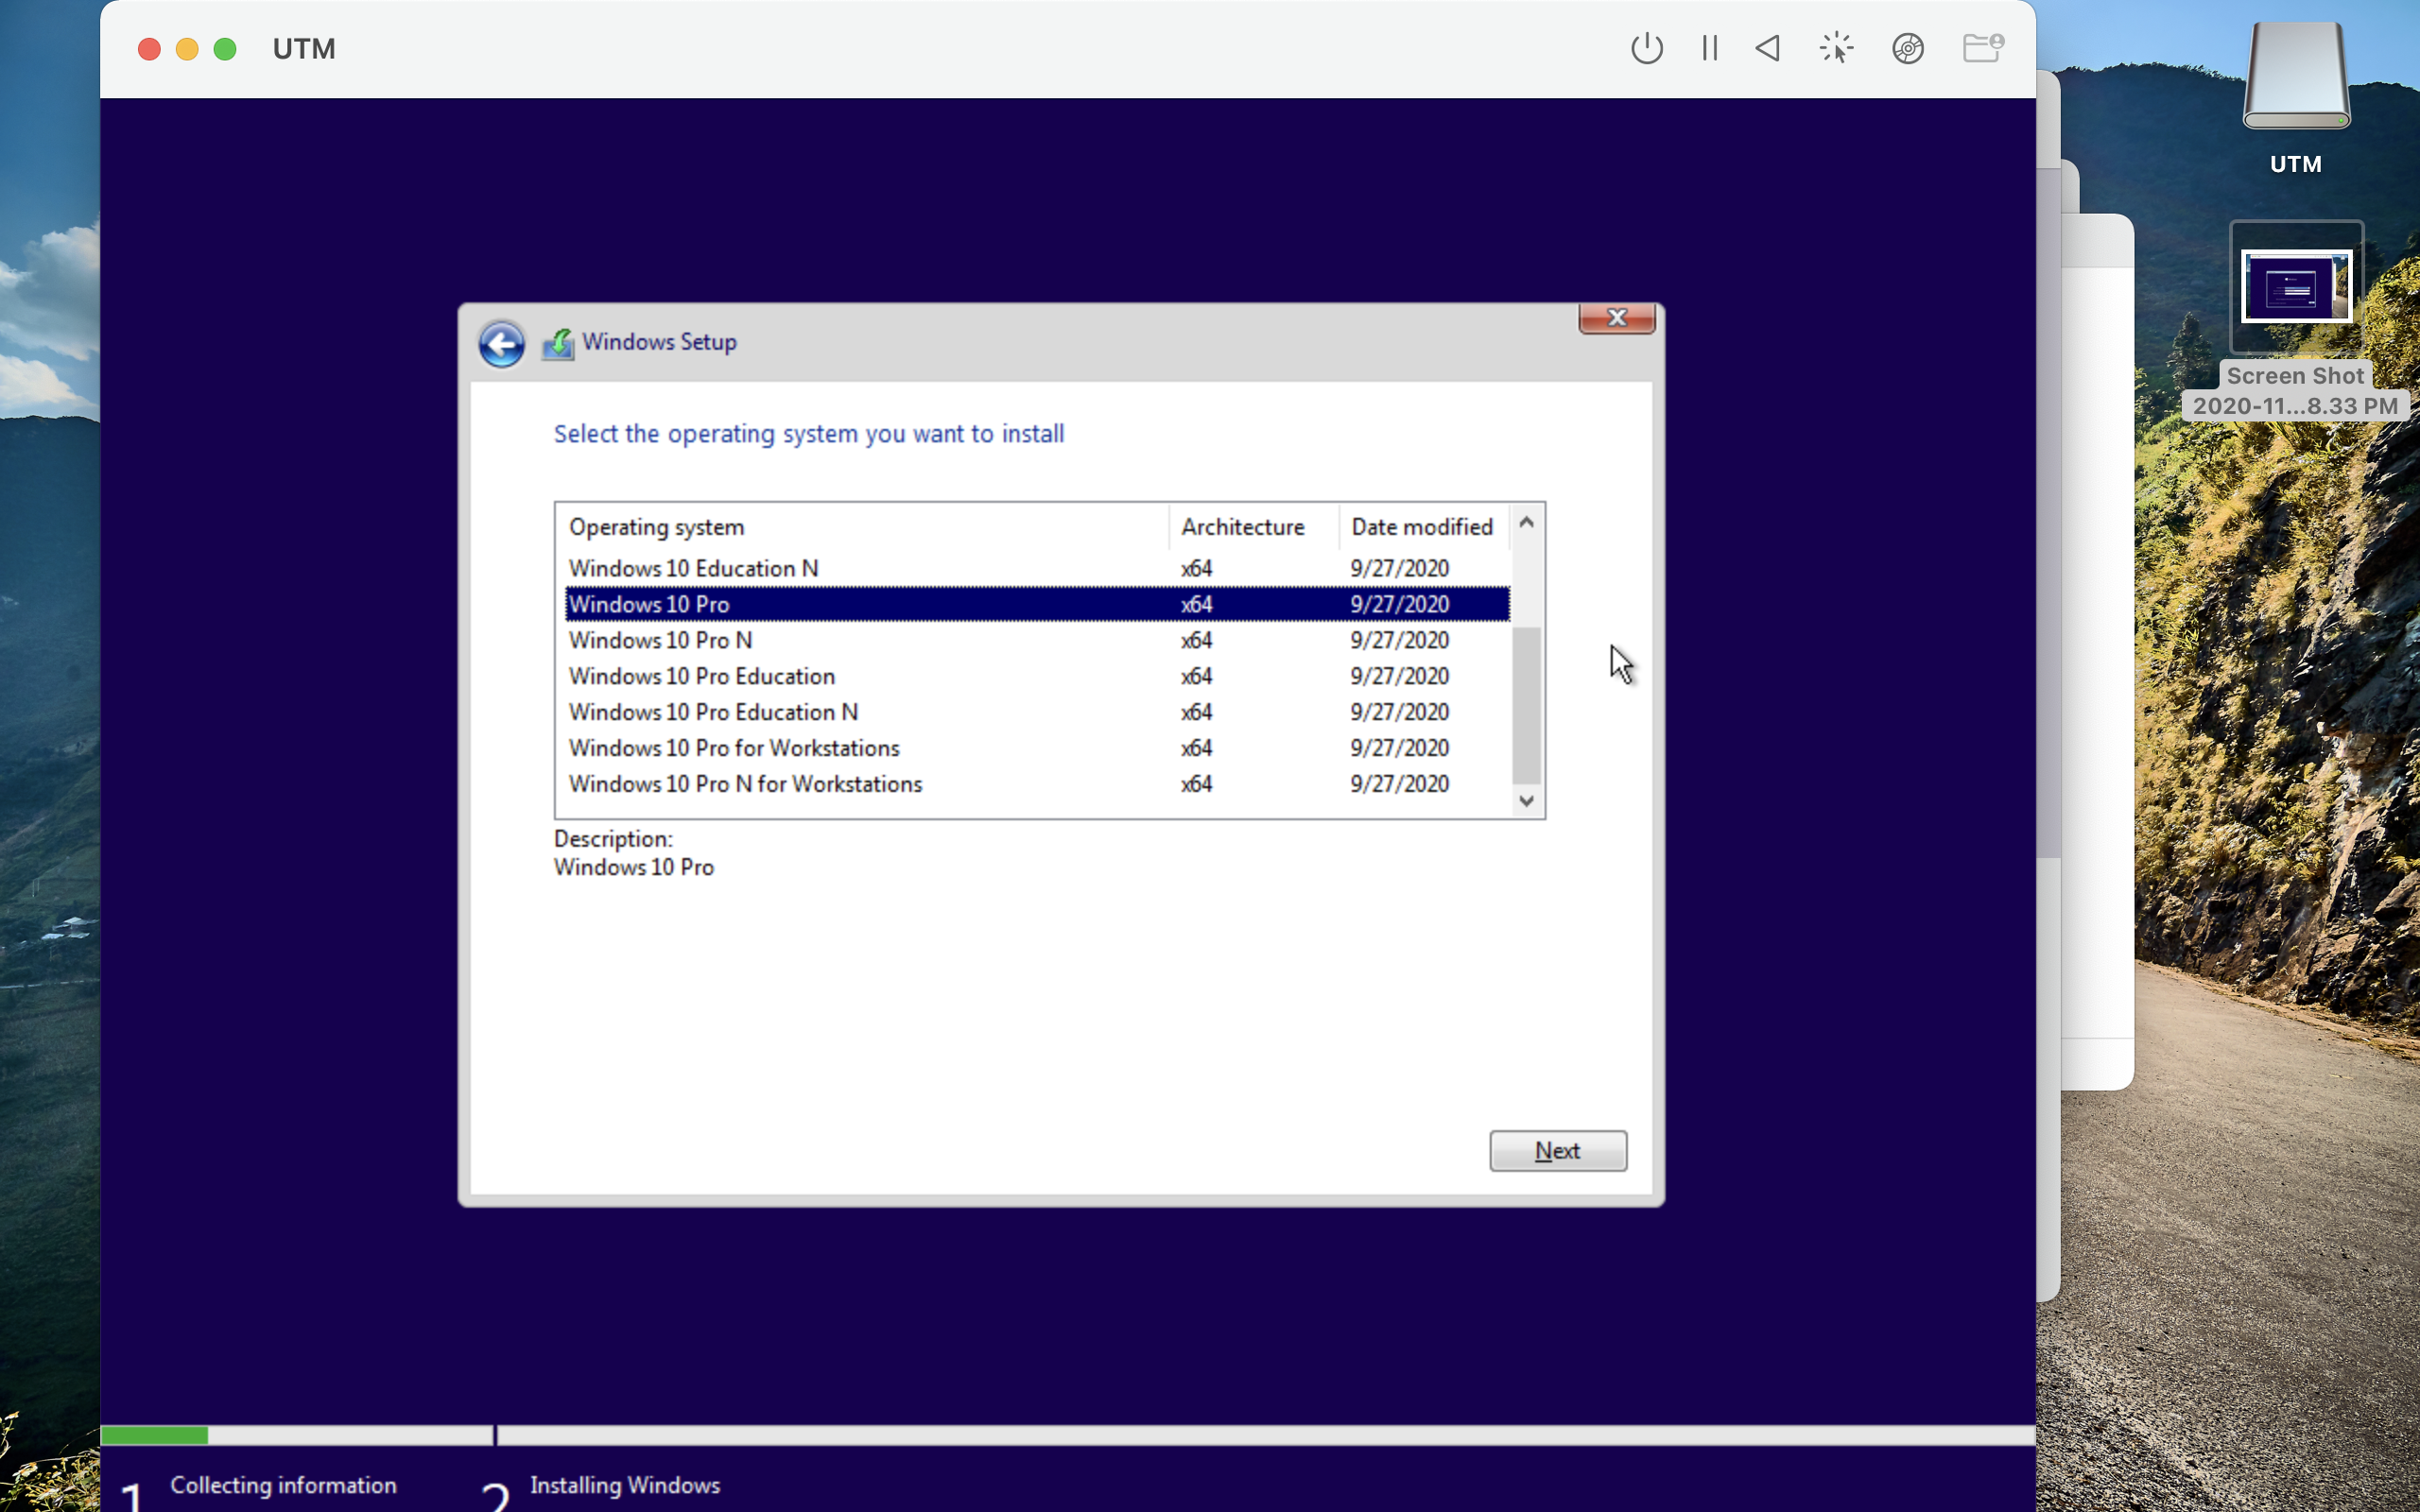The image size is (2420, 1512).
Task: Click the yellow minimize button of UTM window
Action: [x=187, y=49]
